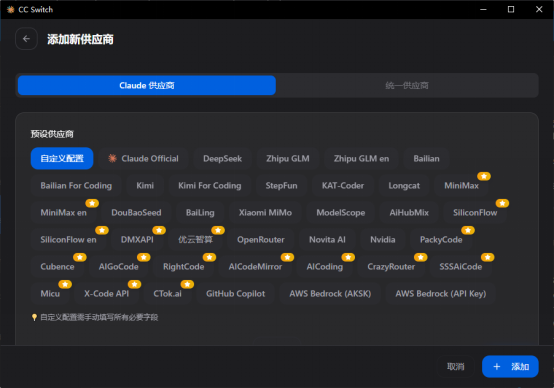
Task: Switch to 统一供应商 tab
Action: (407, 85)
